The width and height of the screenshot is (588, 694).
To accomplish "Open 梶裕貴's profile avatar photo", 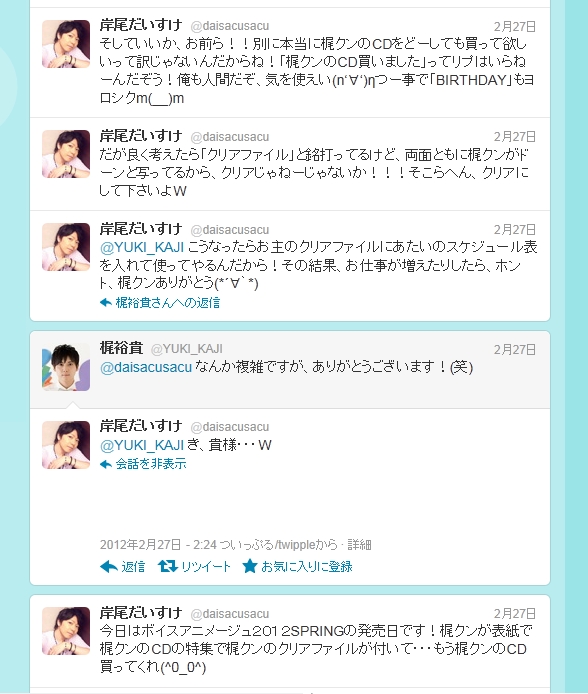I will point(66,367).
